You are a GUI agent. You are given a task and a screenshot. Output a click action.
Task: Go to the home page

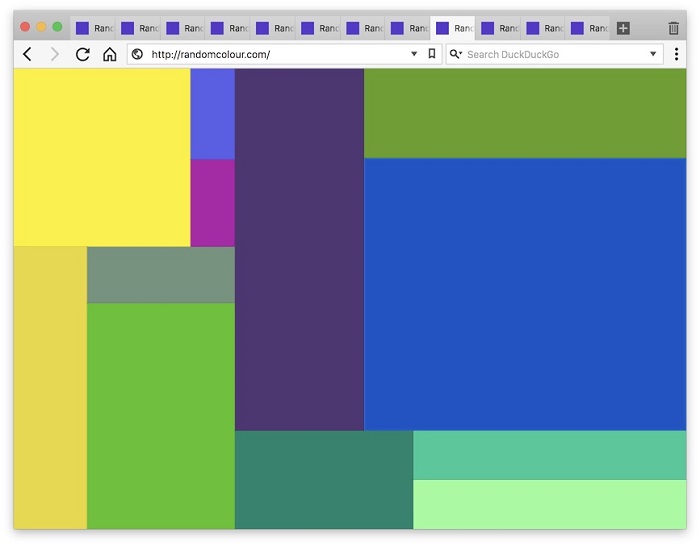(x=109, y=54)
